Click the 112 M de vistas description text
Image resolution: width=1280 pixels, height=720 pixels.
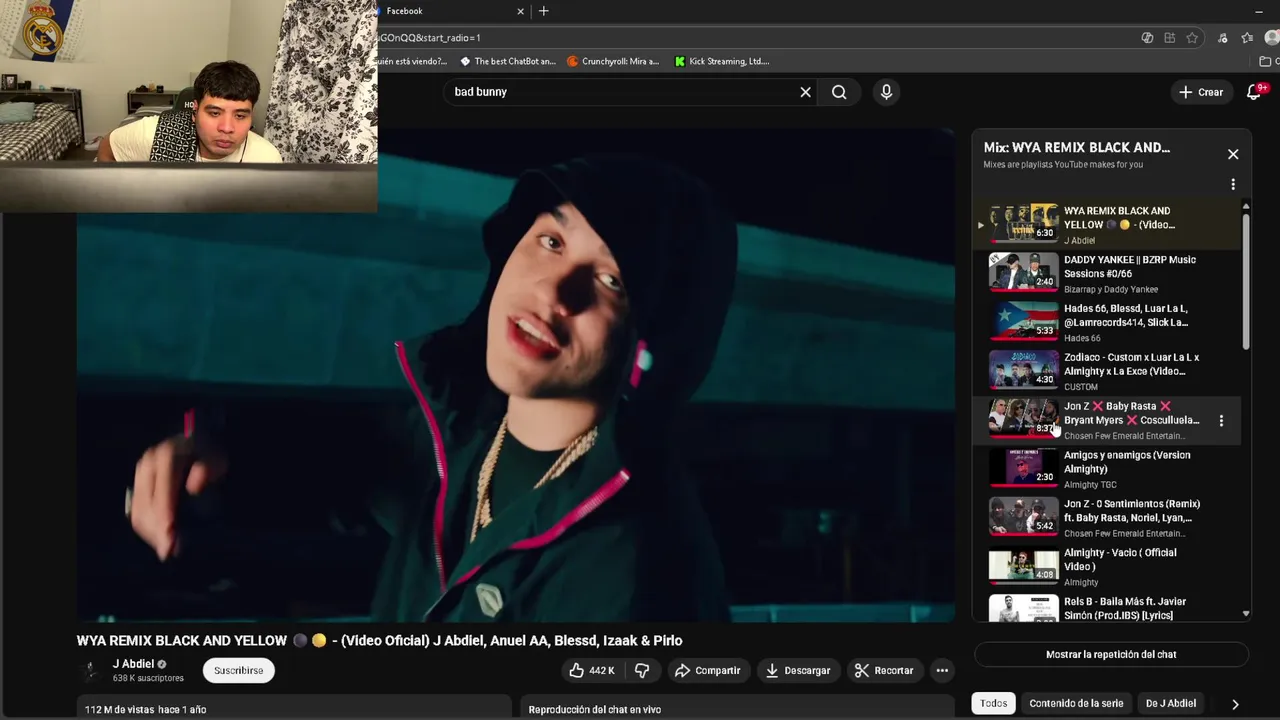coord(145,709)
